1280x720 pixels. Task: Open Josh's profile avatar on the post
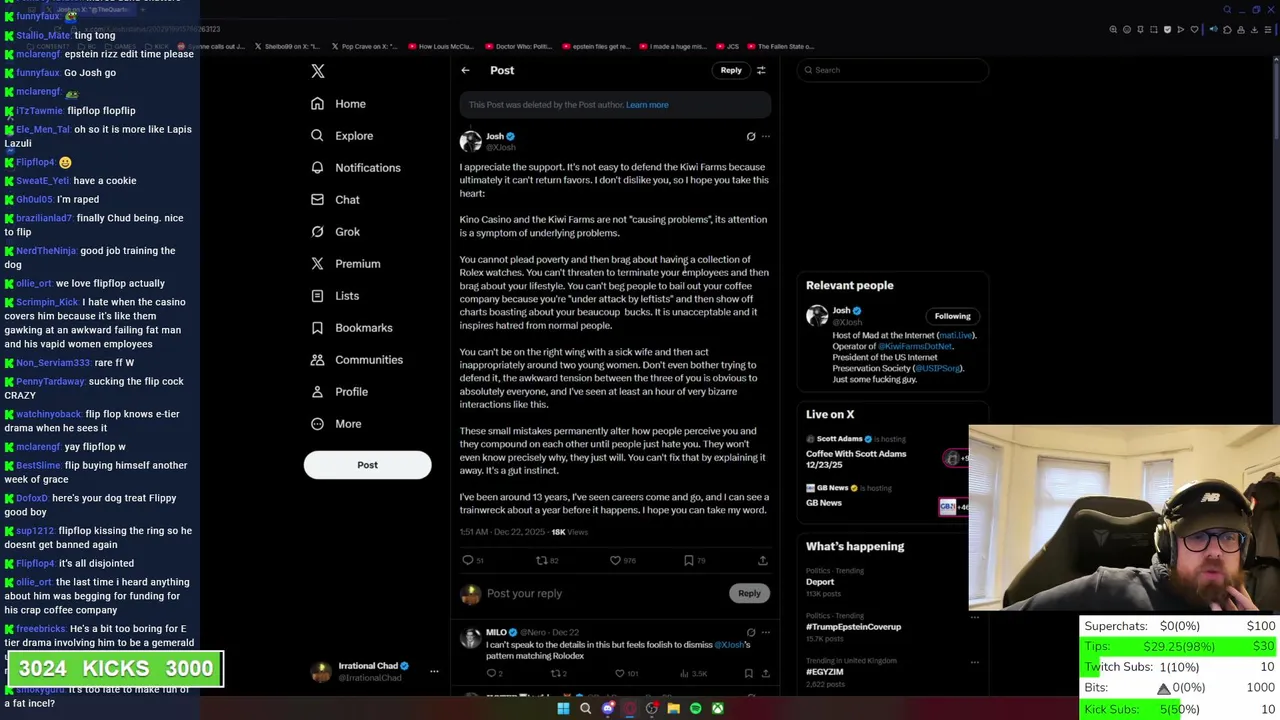coord(470,141)
